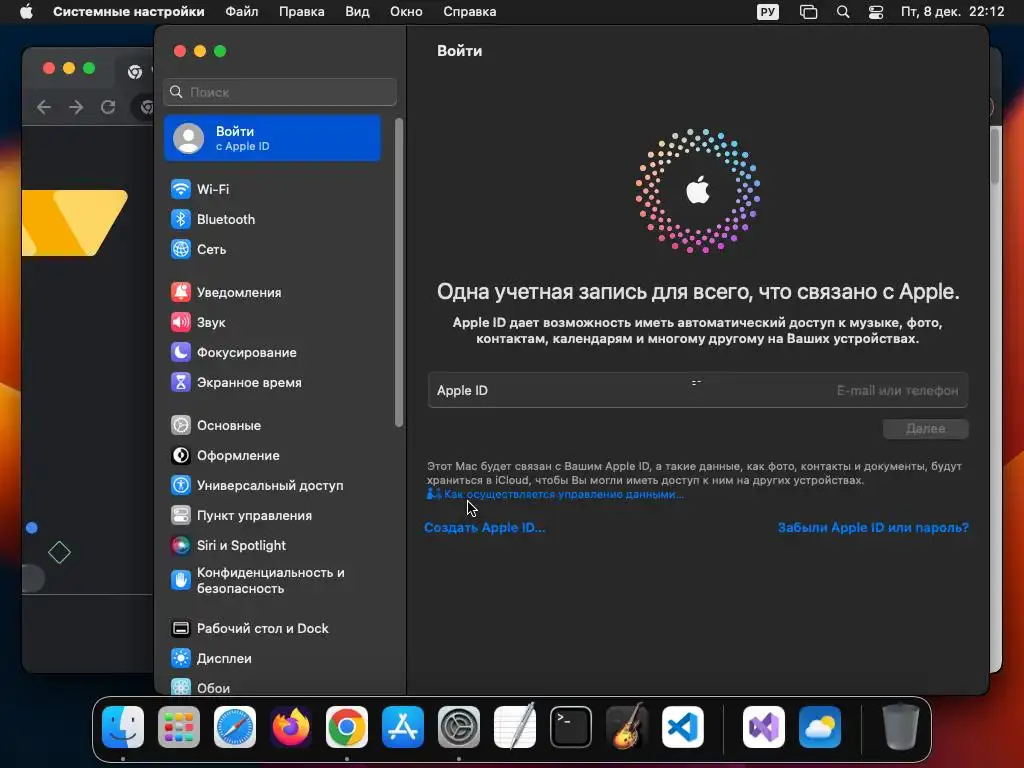The height and width of the screenshot is (768, 1024).
Task: Open App Store from the Dock
Action: click(403, 727)
